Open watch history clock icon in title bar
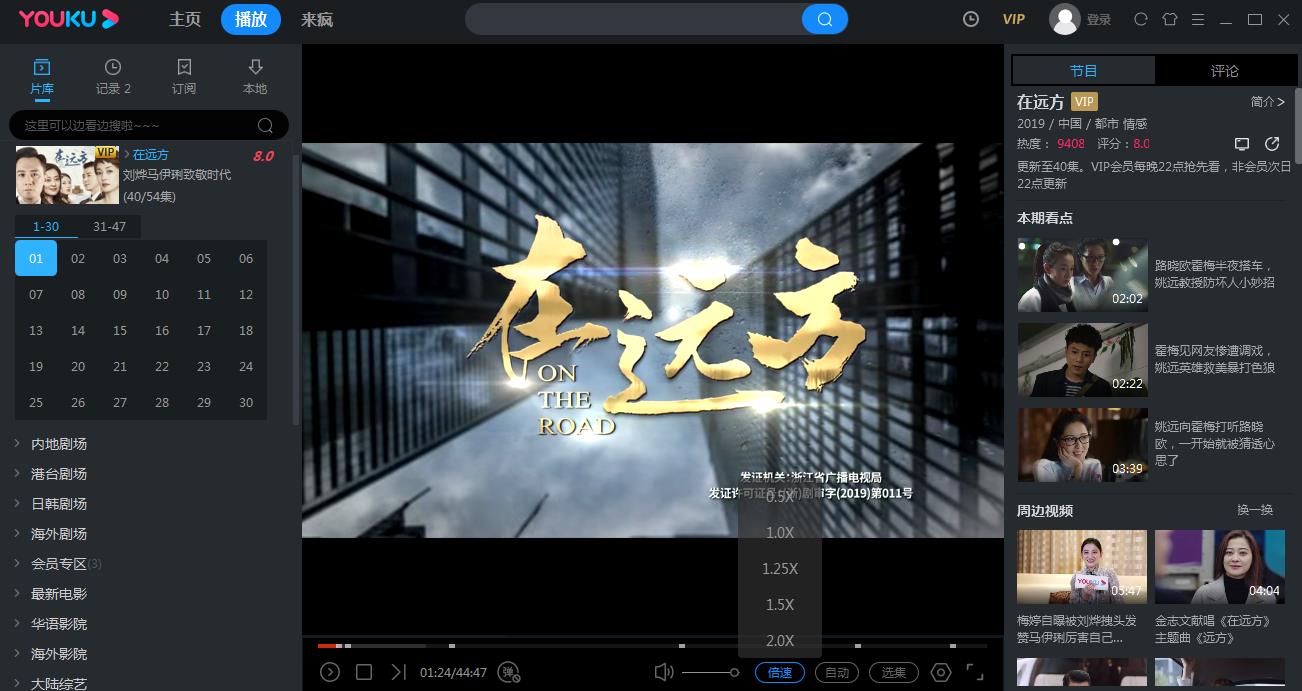1302x691 pixels. point(970,19)
